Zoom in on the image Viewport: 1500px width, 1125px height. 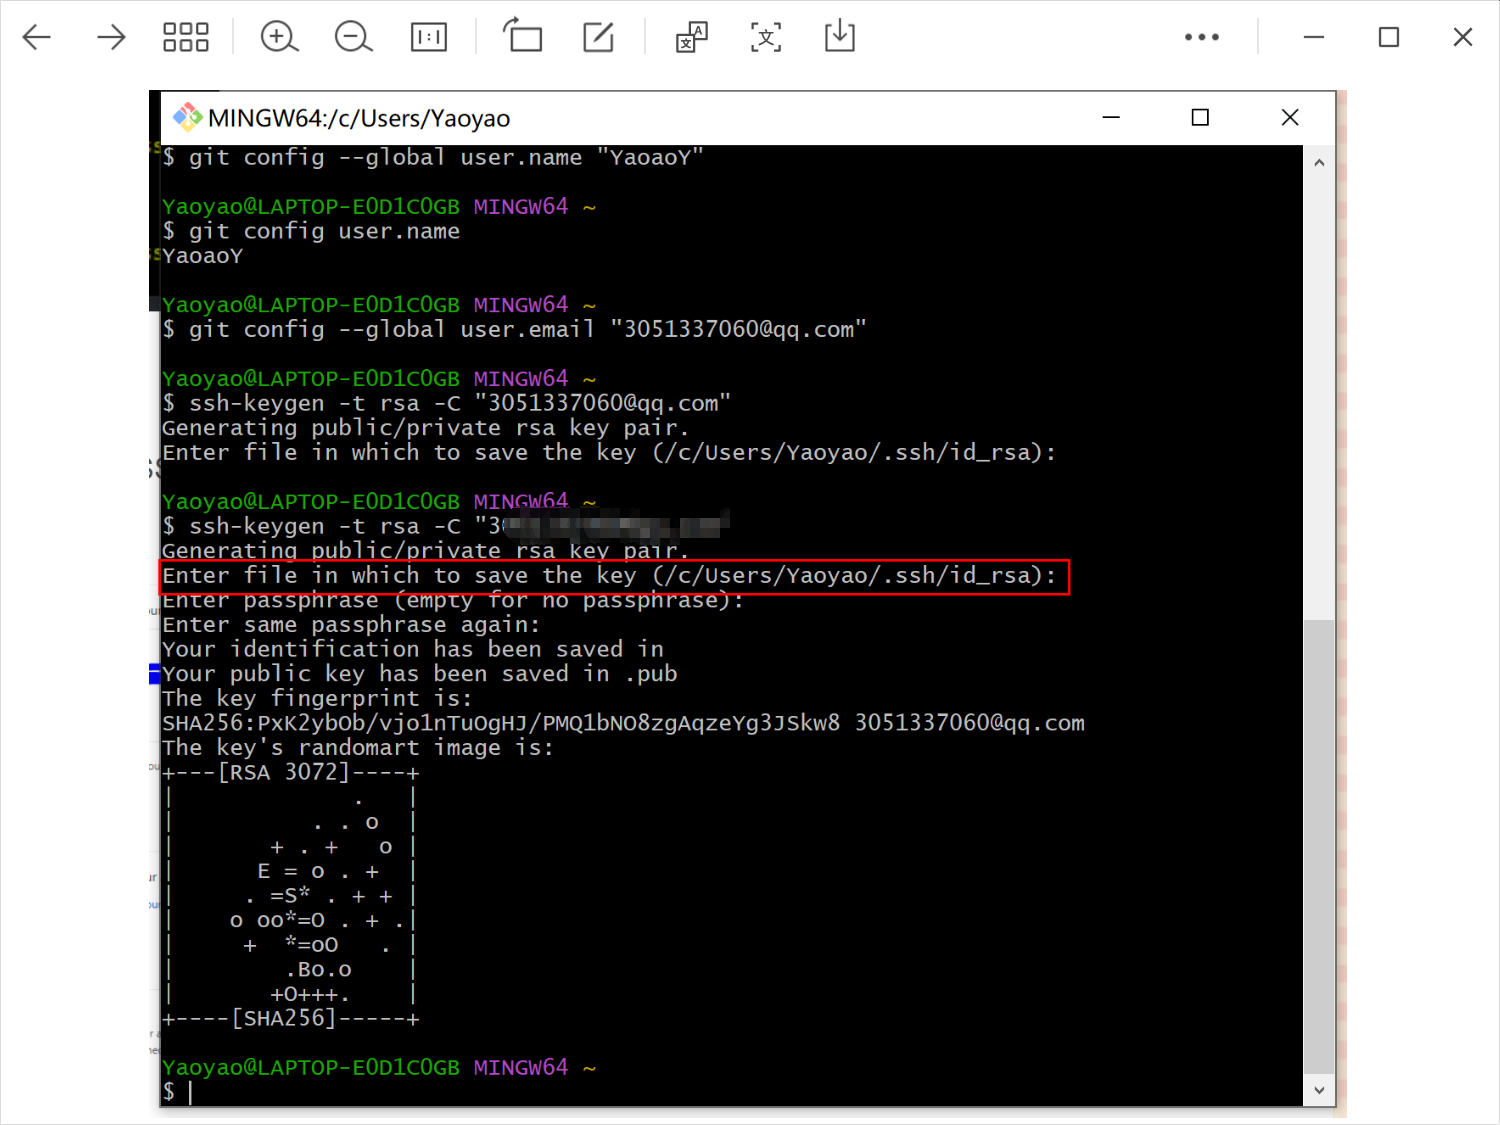pos(279,38)
